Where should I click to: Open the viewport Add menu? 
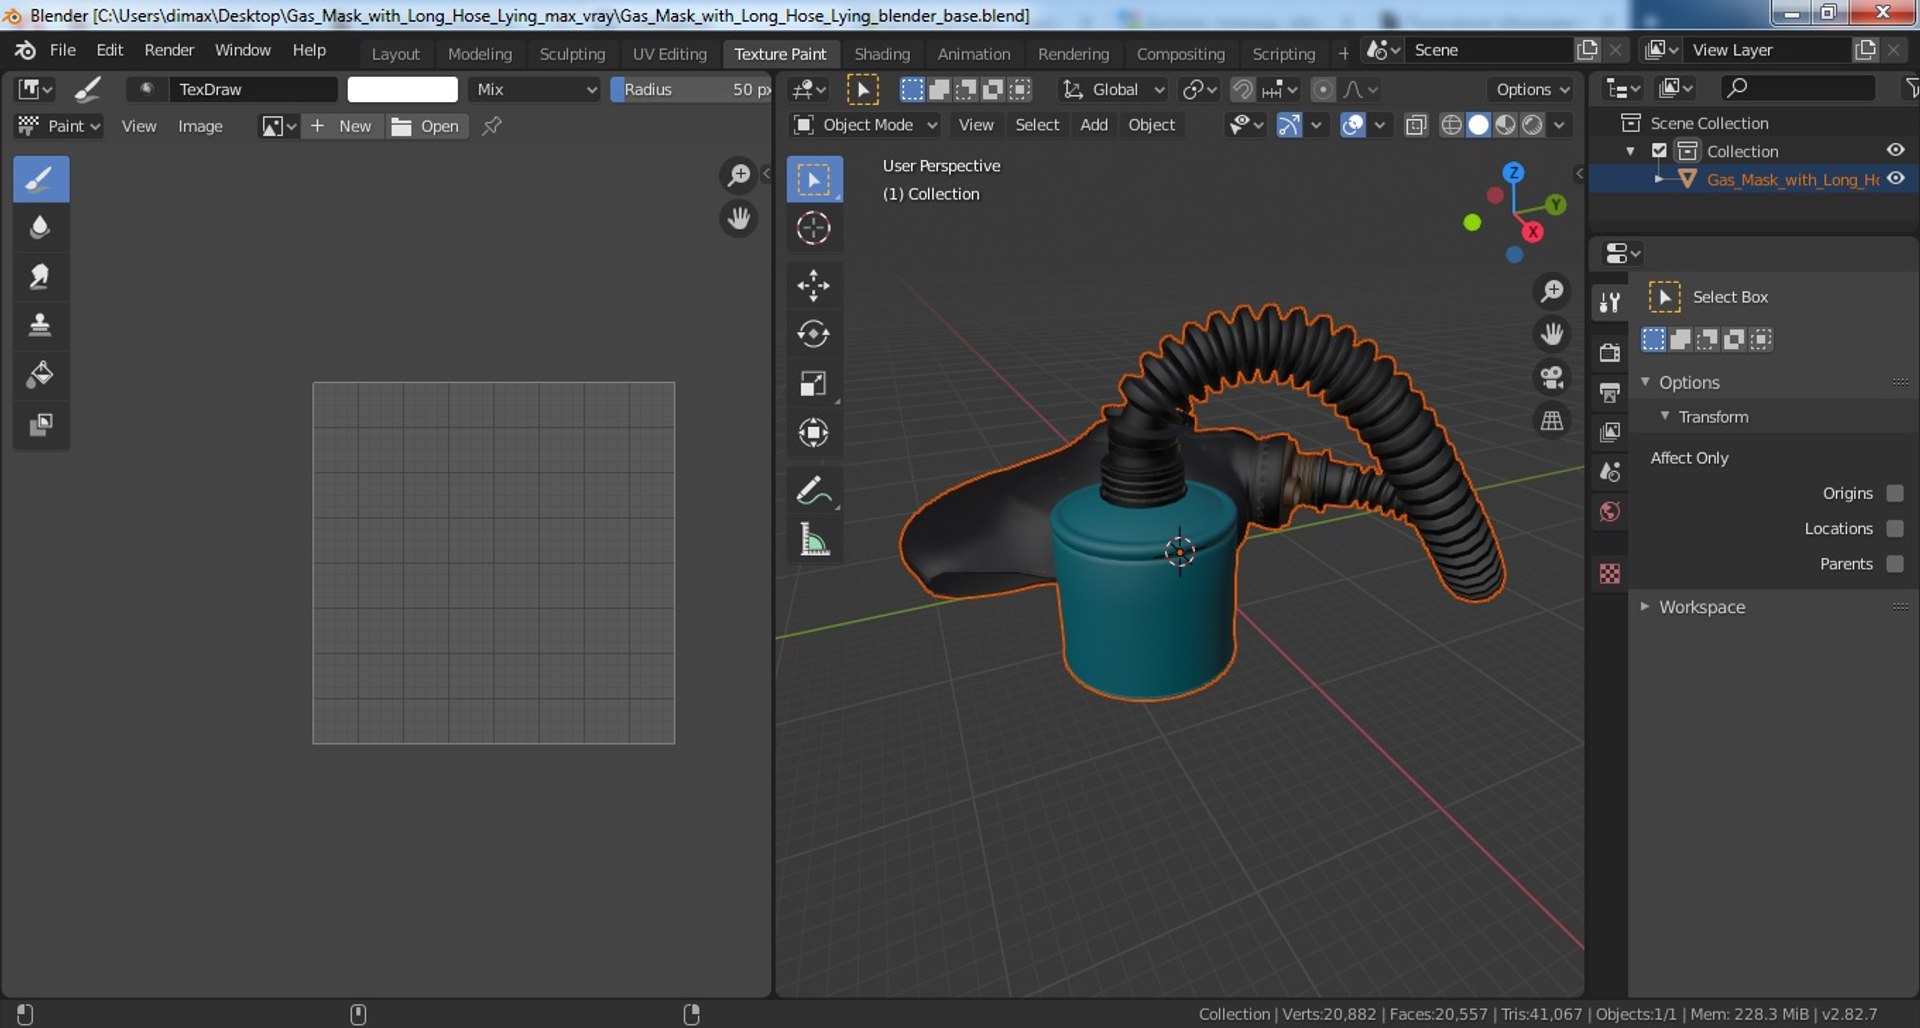click(1094, 125)
